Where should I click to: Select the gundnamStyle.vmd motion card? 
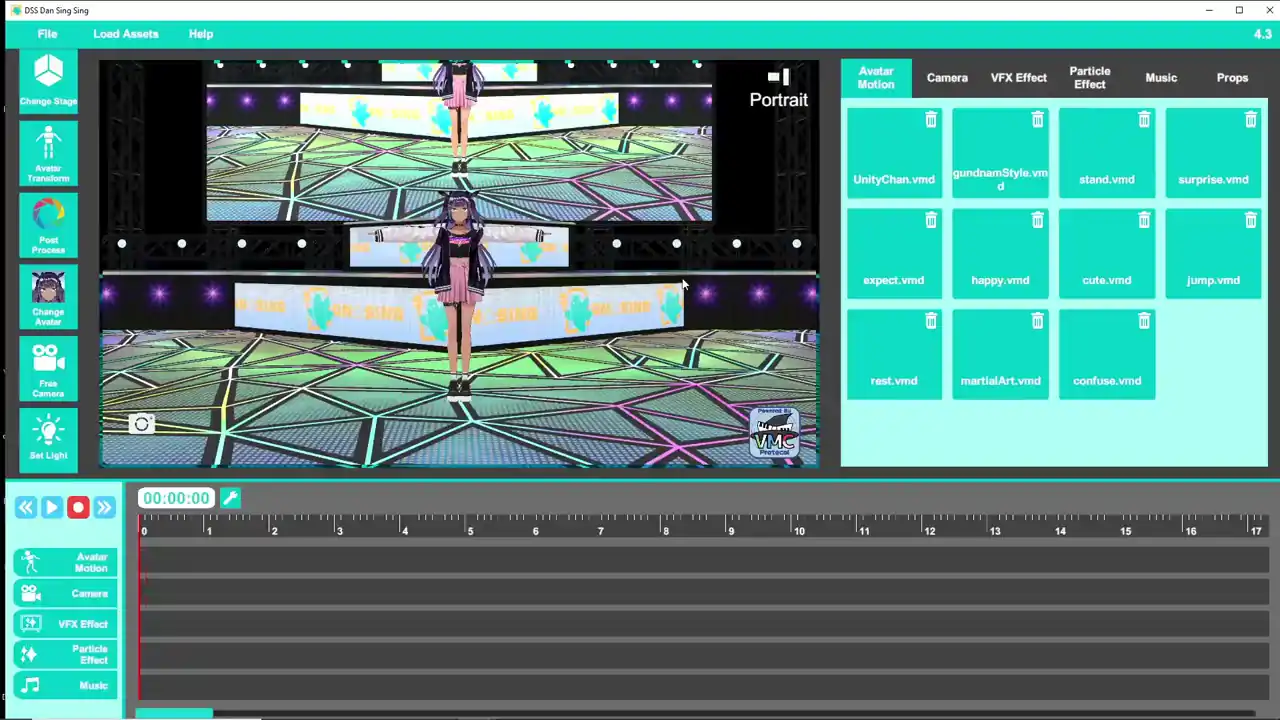tap(1000, 153)
